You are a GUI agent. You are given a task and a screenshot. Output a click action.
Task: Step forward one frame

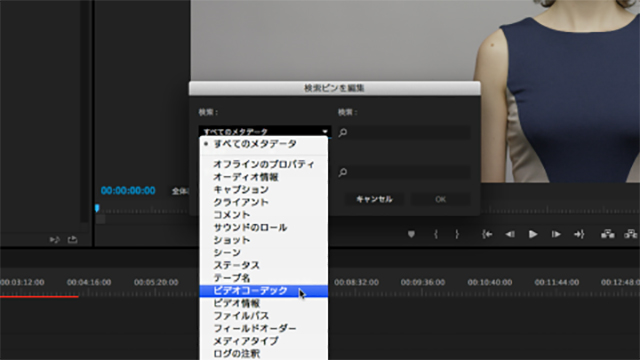pyautogui.click(x=556, y=234)
